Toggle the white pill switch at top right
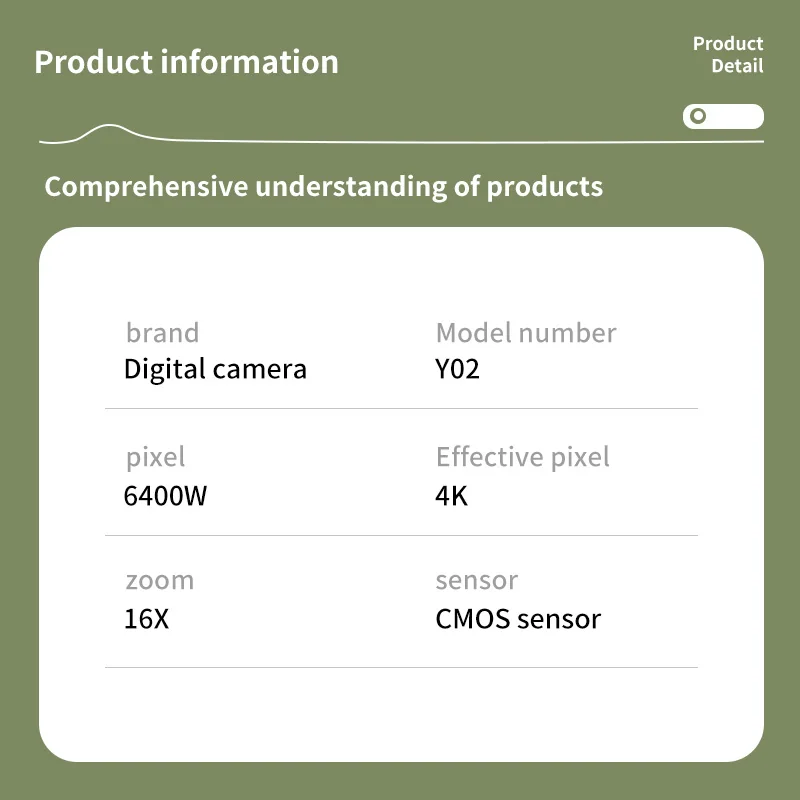 (724, 116)
